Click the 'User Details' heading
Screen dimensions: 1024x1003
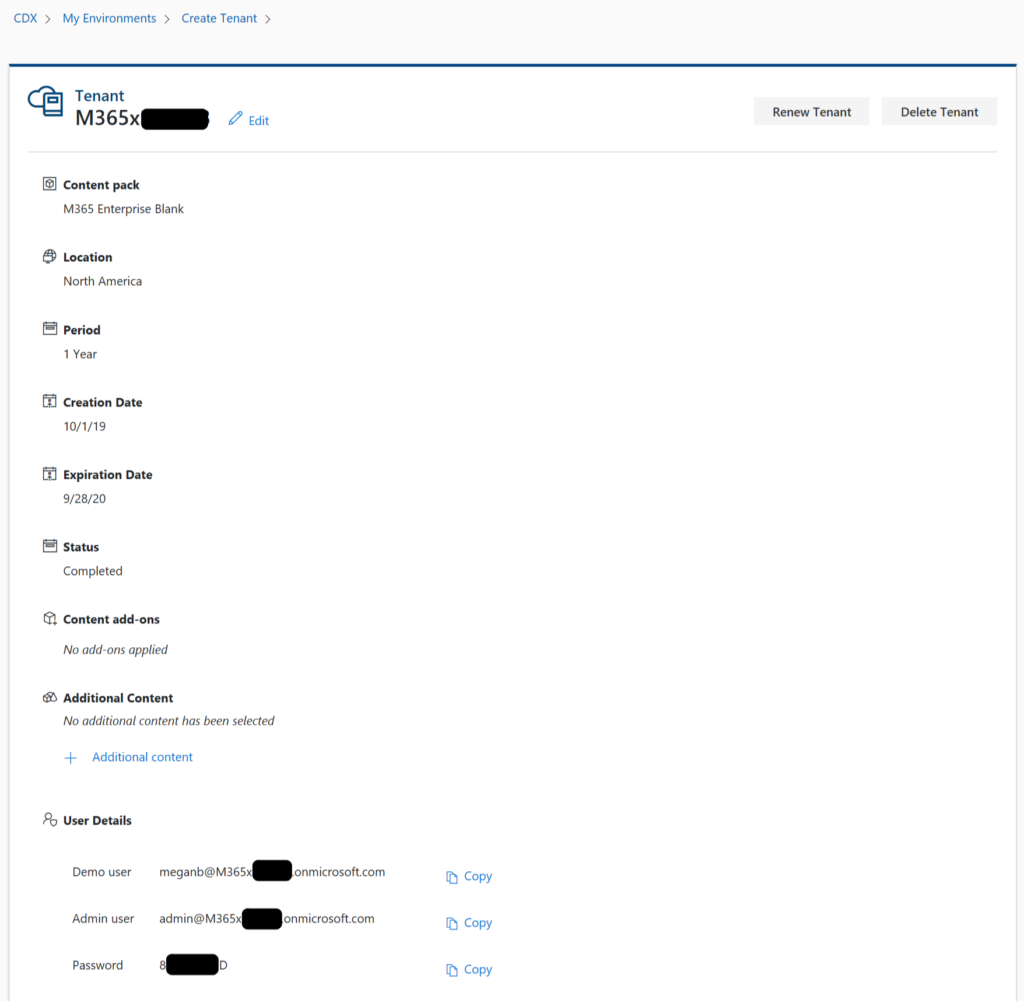click(97, 821)
